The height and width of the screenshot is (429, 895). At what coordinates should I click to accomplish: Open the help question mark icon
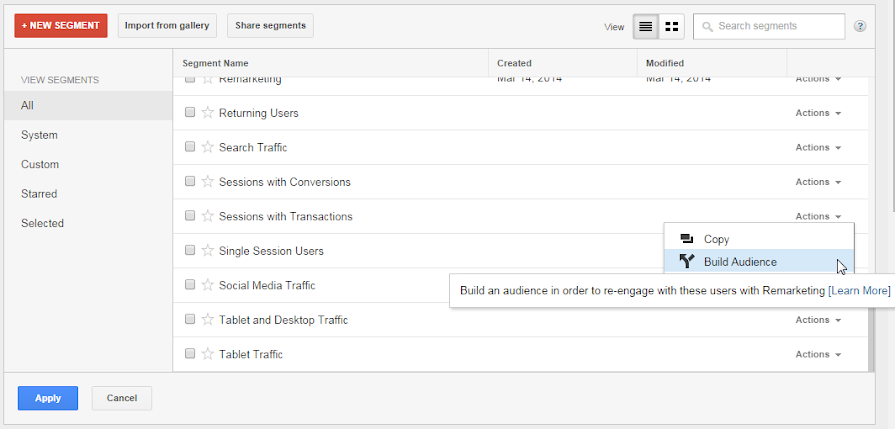tap(860, 26)
